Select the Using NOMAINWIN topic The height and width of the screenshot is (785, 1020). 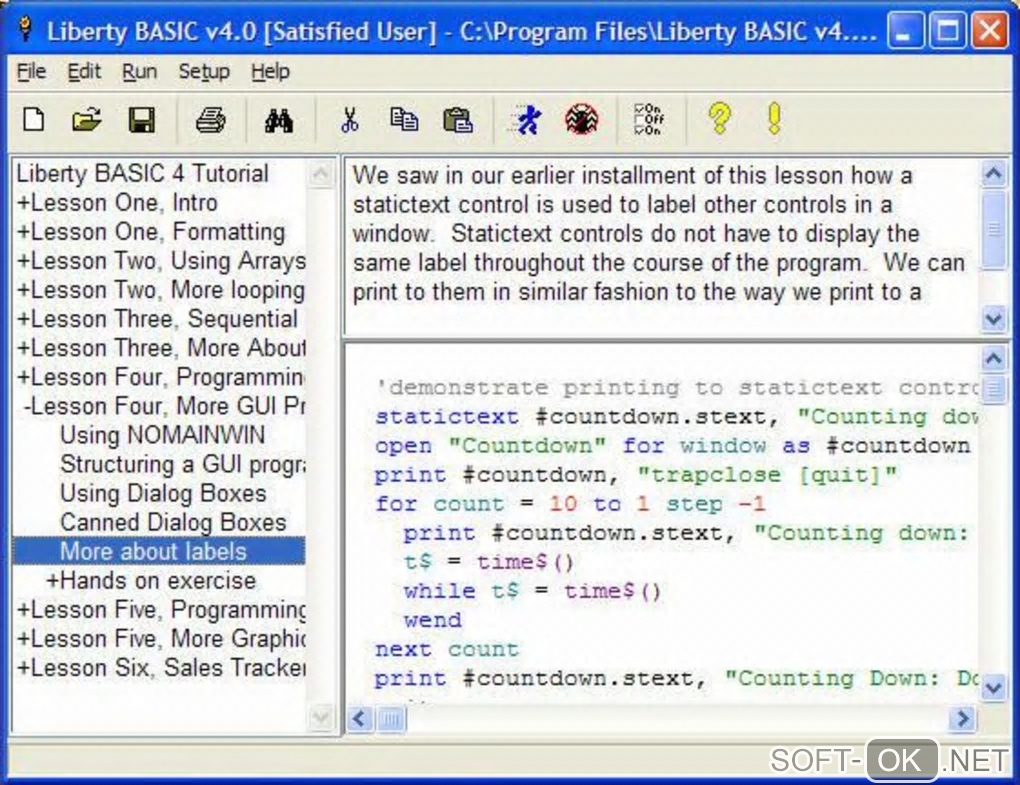[x=163, y=435]
